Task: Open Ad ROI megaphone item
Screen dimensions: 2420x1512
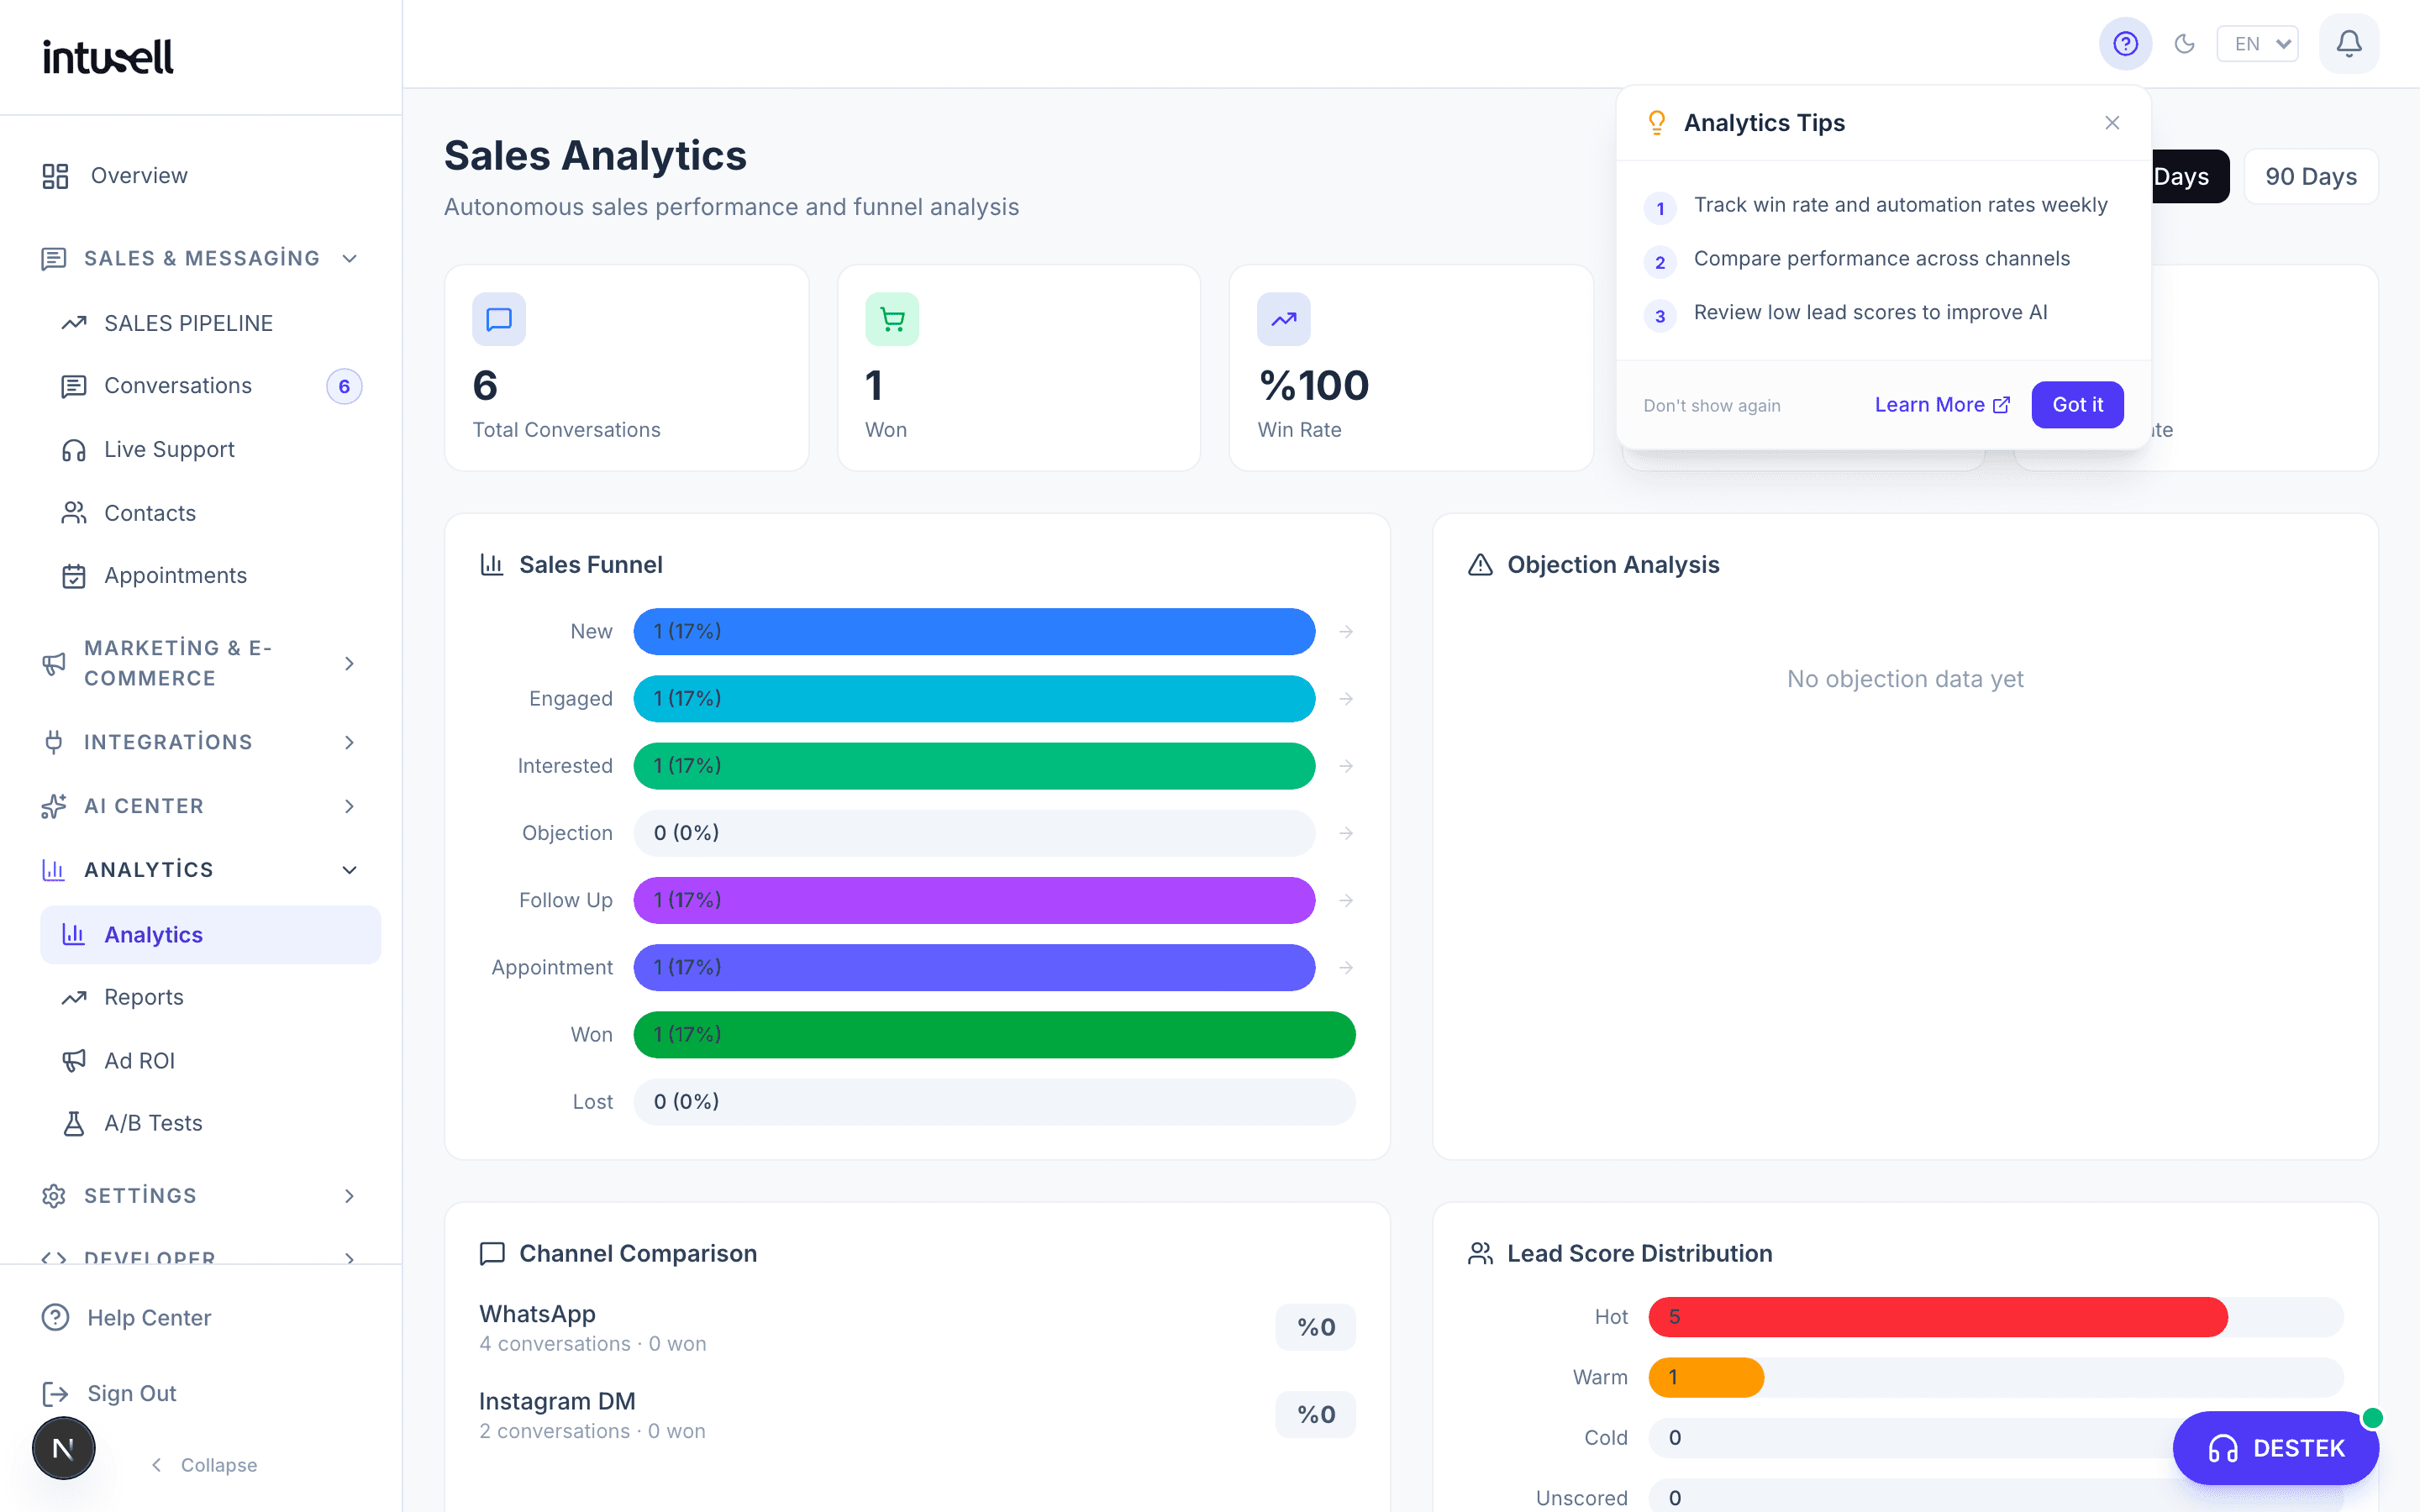Action: click(x=140, y=1060)
